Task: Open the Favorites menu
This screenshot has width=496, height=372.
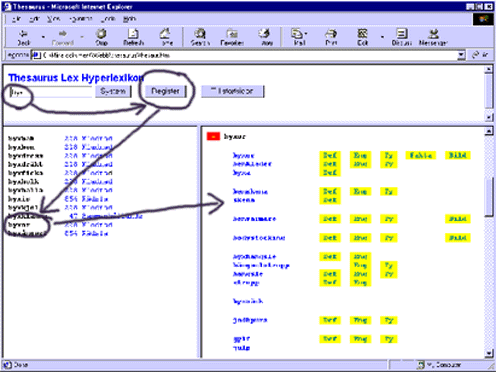Action: tap(81, 19)
